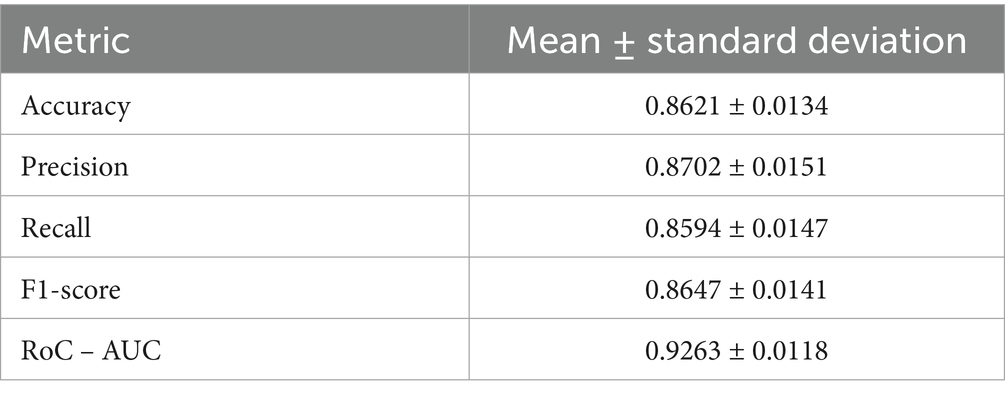Click the Mean ± standard deviation header
The image size is (1005, 398).
[x=736, y=40]
